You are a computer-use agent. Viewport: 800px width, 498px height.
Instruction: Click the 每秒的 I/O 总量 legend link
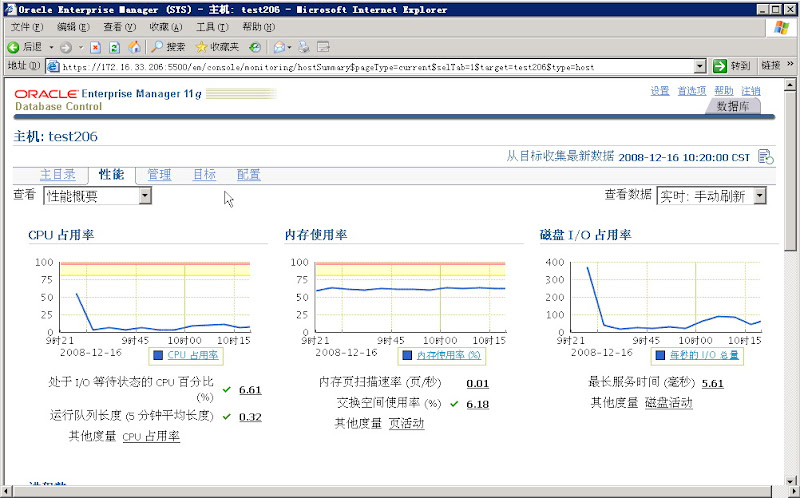(704, 355)
